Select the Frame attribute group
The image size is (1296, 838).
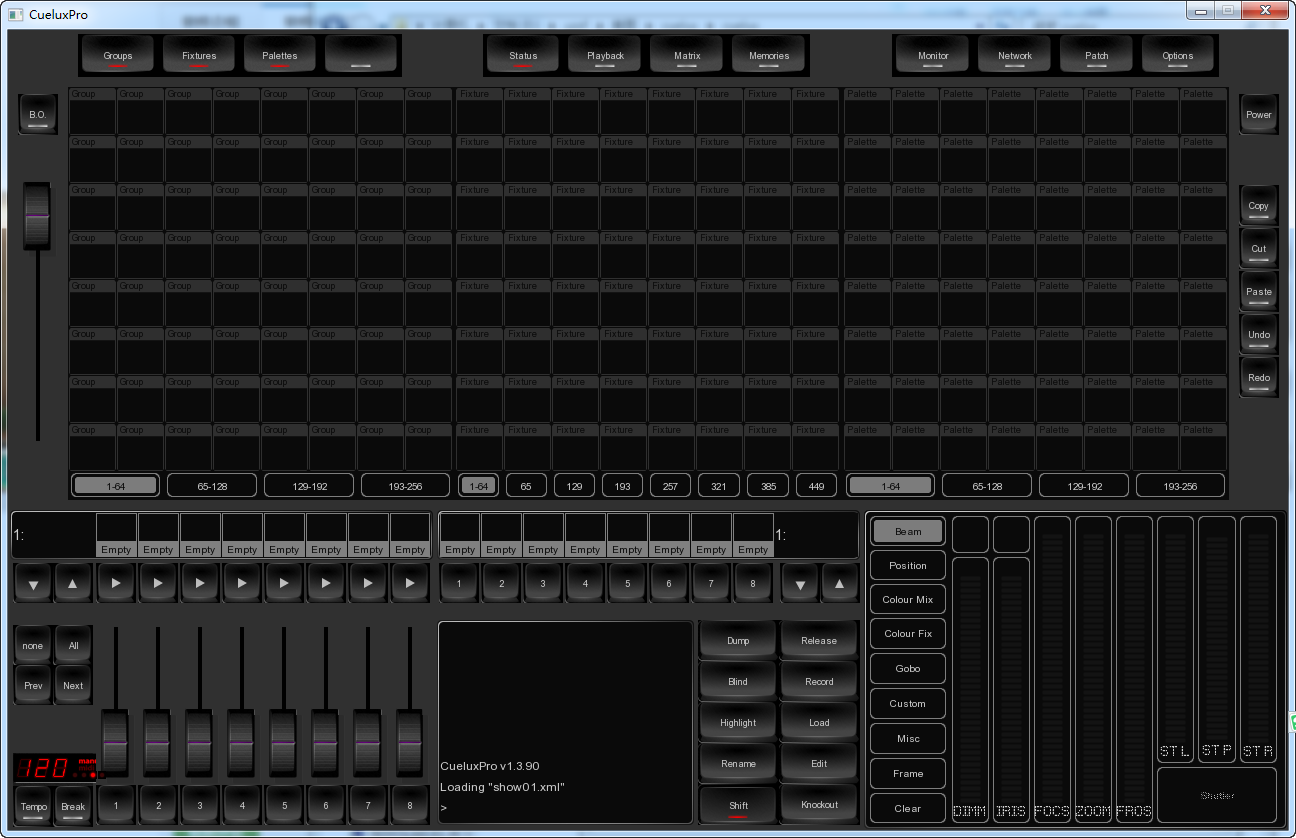click(x=908, y=773)
